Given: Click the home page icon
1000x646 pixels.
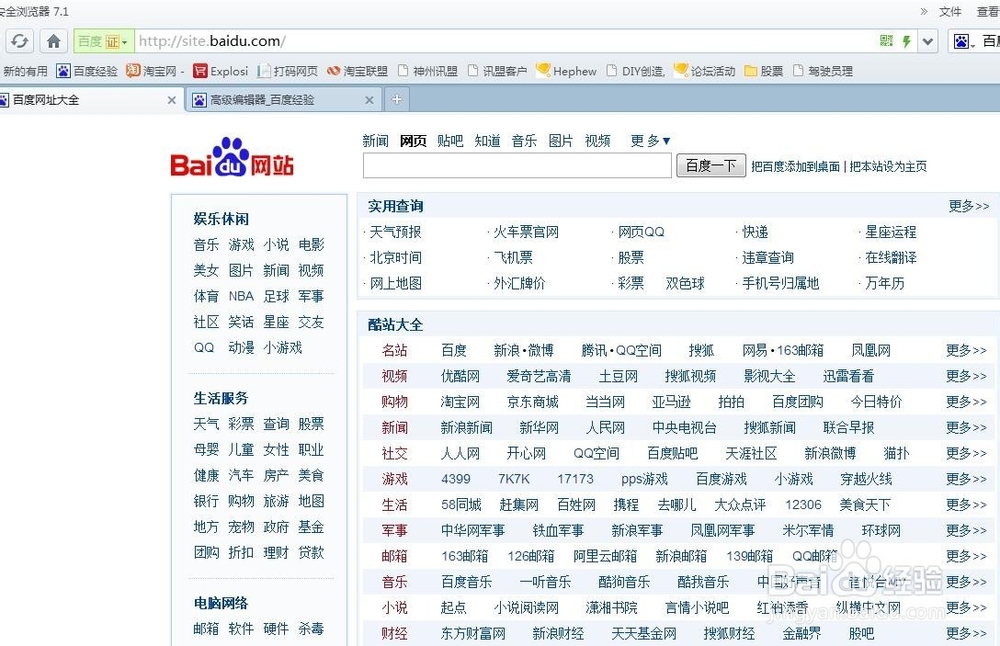Looking at the screenshot, I should click(54, 41).
